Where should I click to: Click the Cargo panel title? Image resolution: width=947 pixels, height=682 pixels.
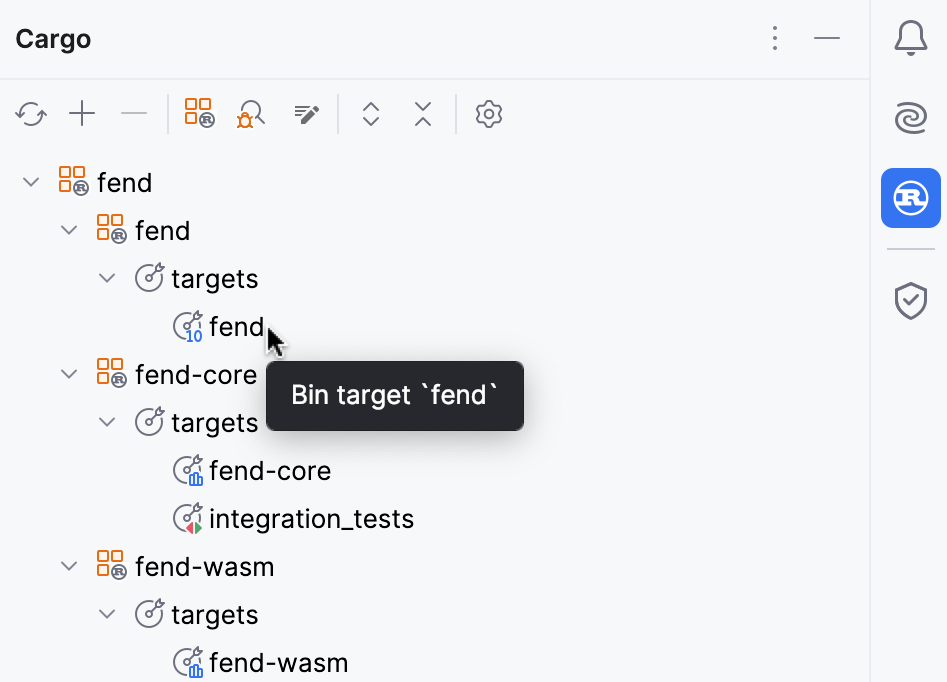tap(52, 38)
